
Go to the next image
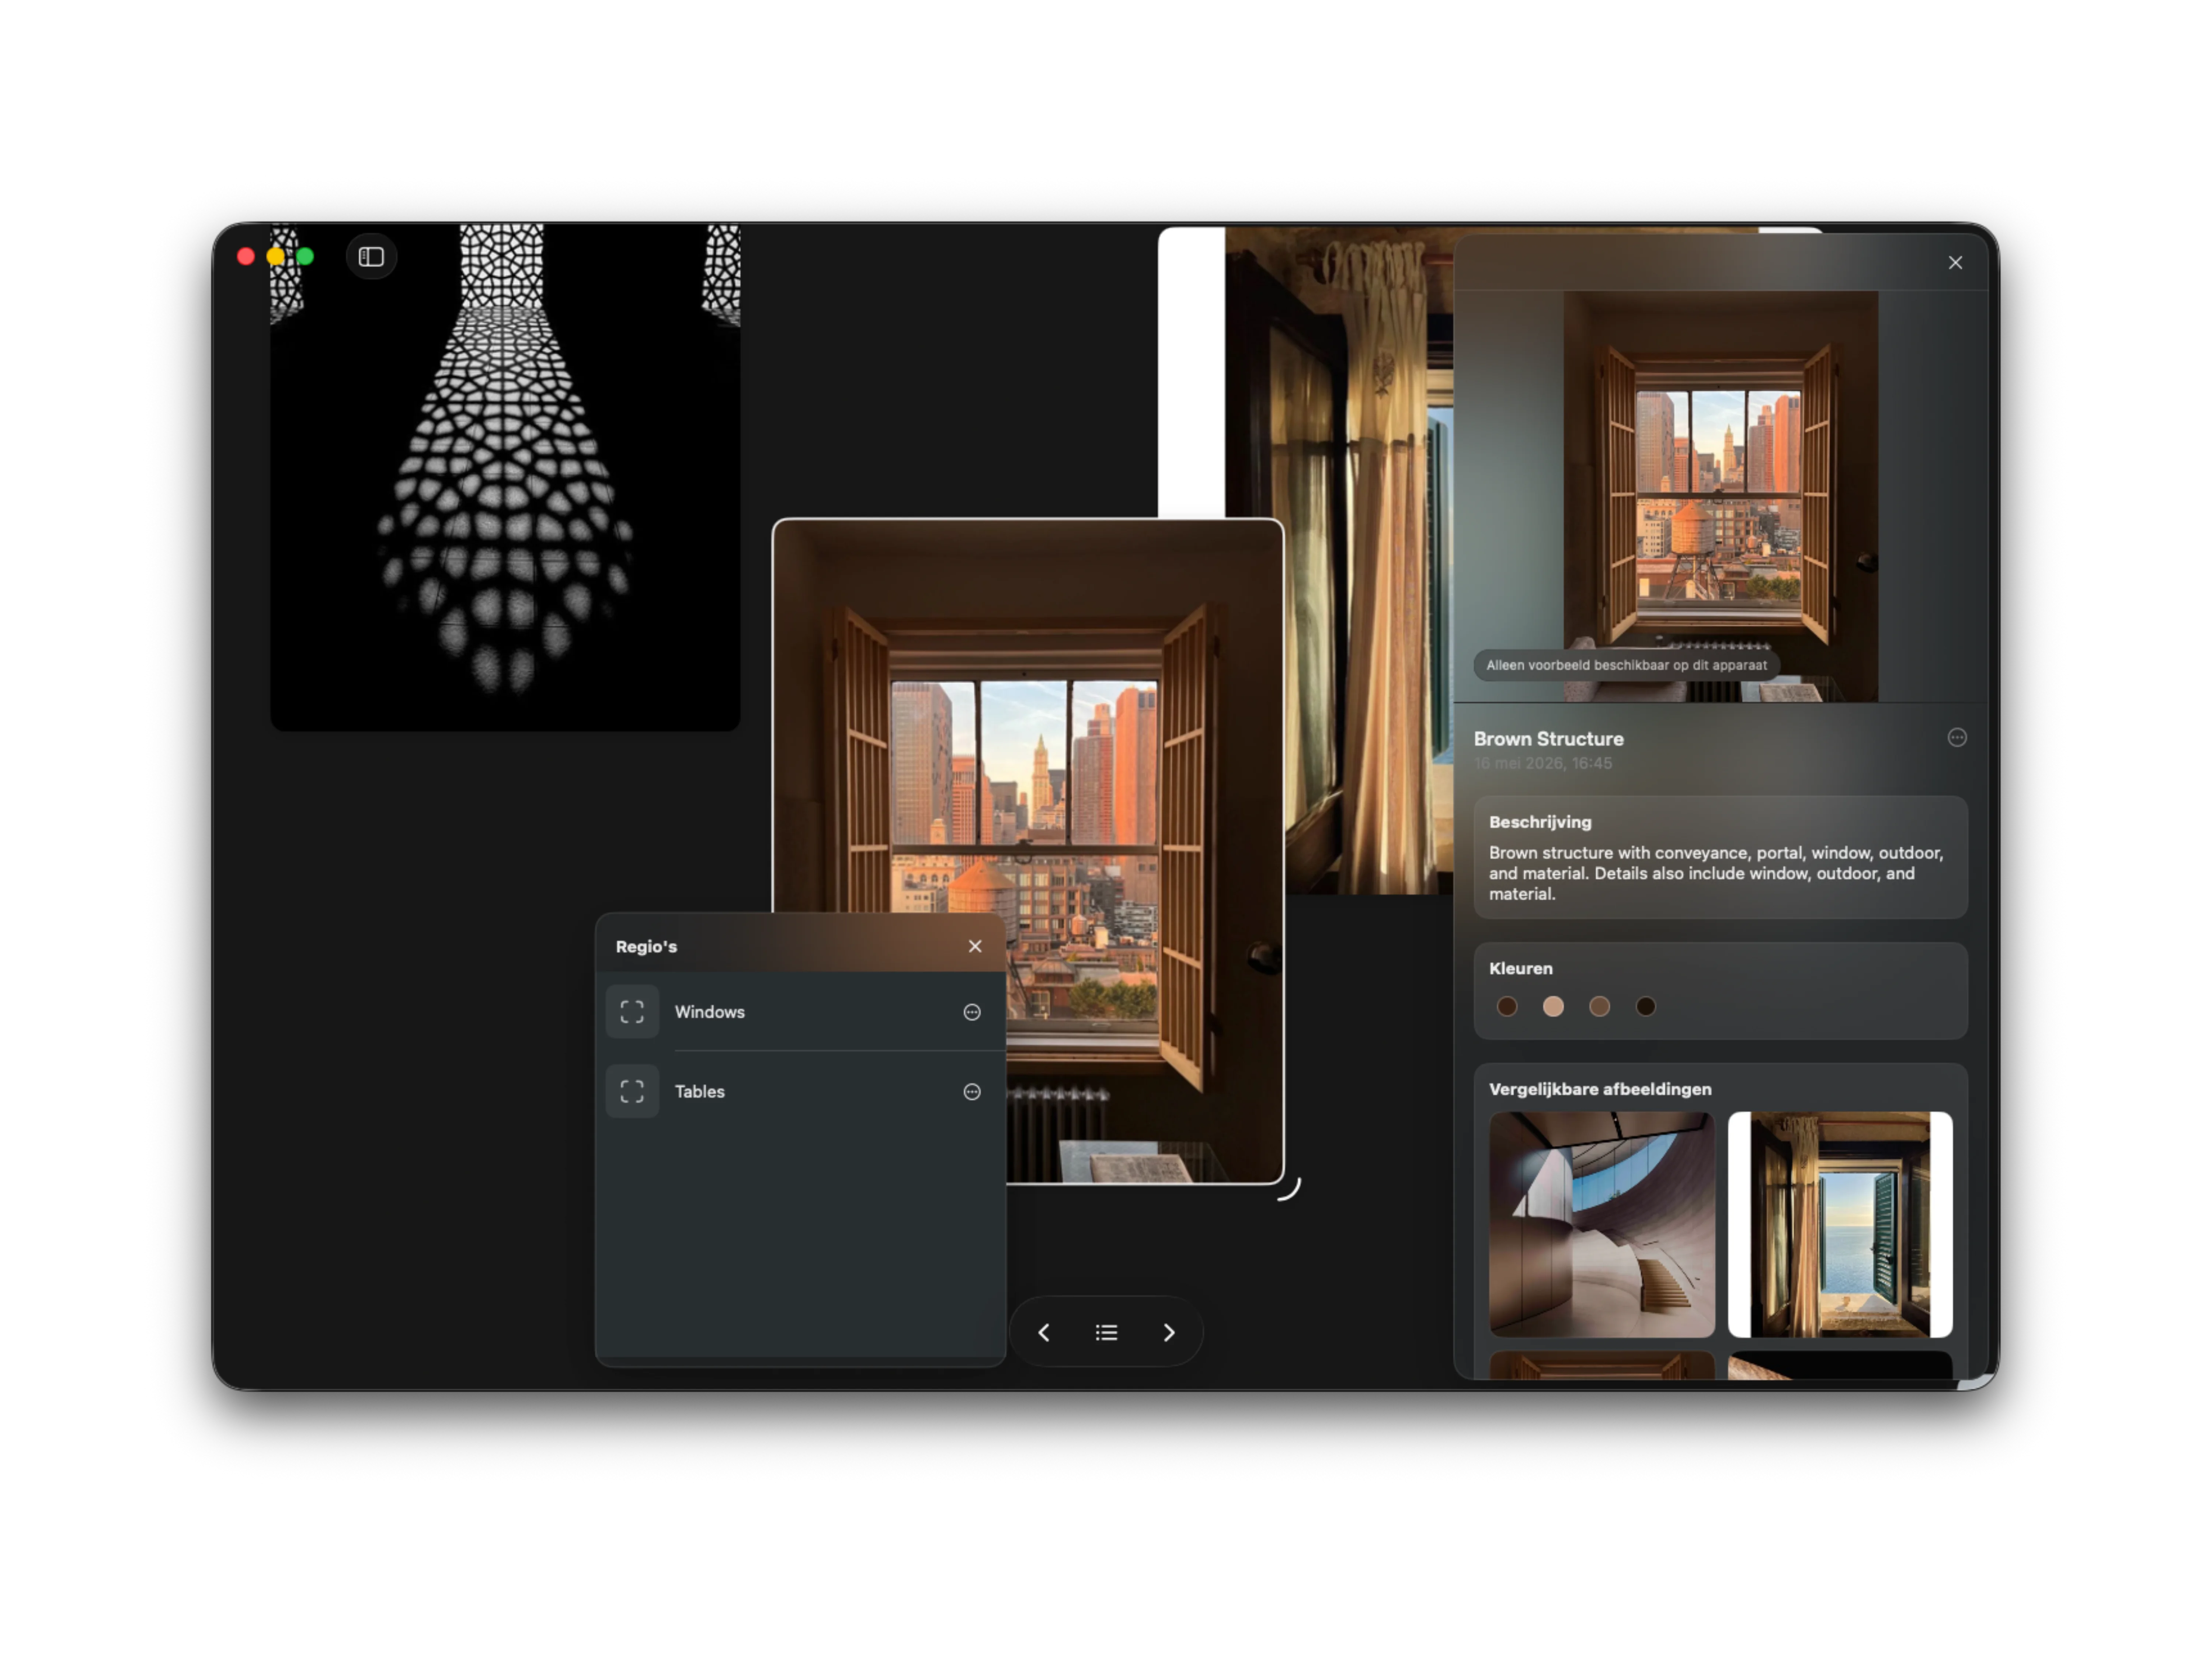(1169, 1332)
